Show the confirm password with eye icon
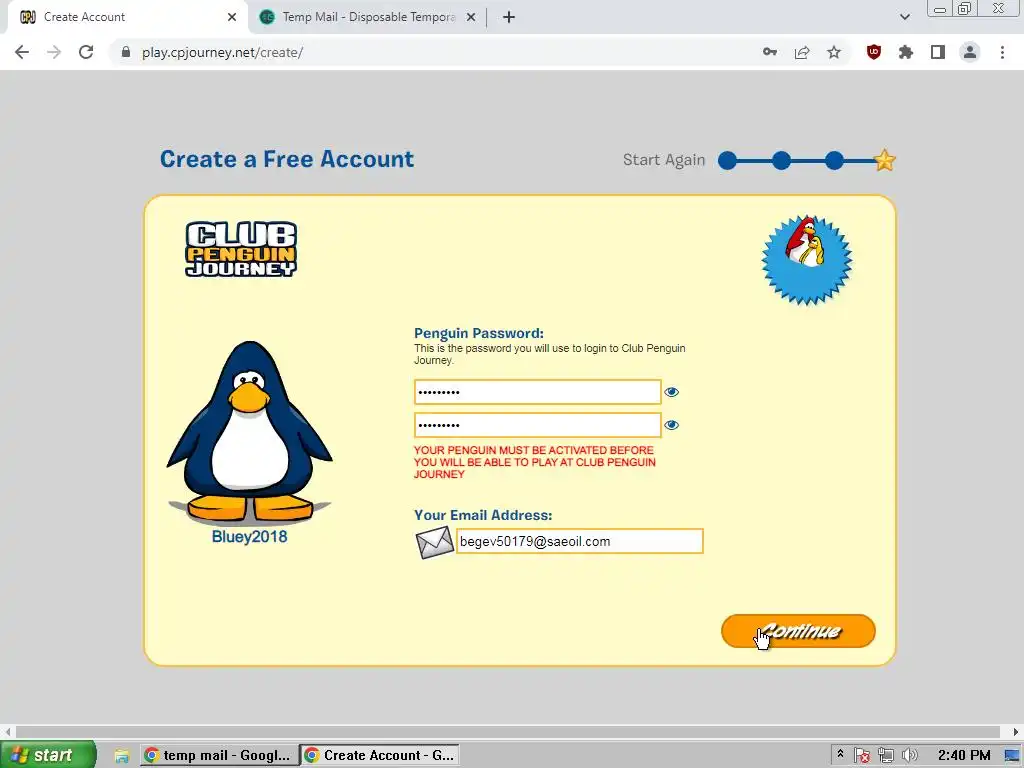1024x768 pixels. click(671, 425)
